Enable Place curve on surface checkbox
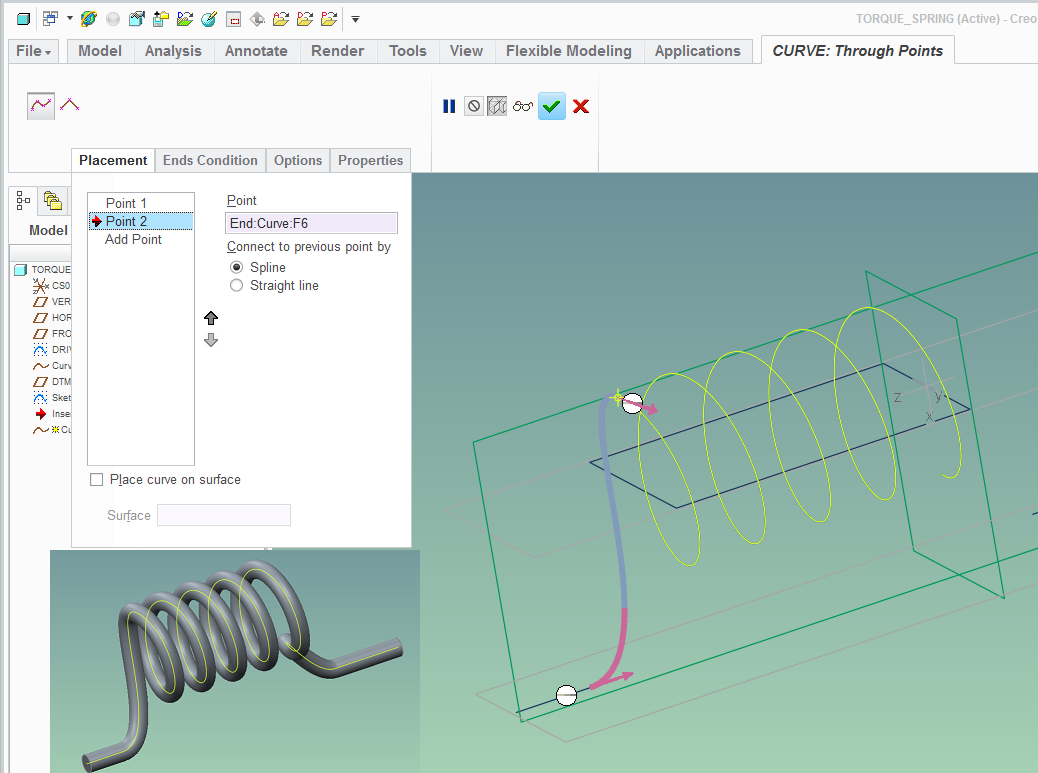This screenshot has height=773, width=1038. coord(97,480)
